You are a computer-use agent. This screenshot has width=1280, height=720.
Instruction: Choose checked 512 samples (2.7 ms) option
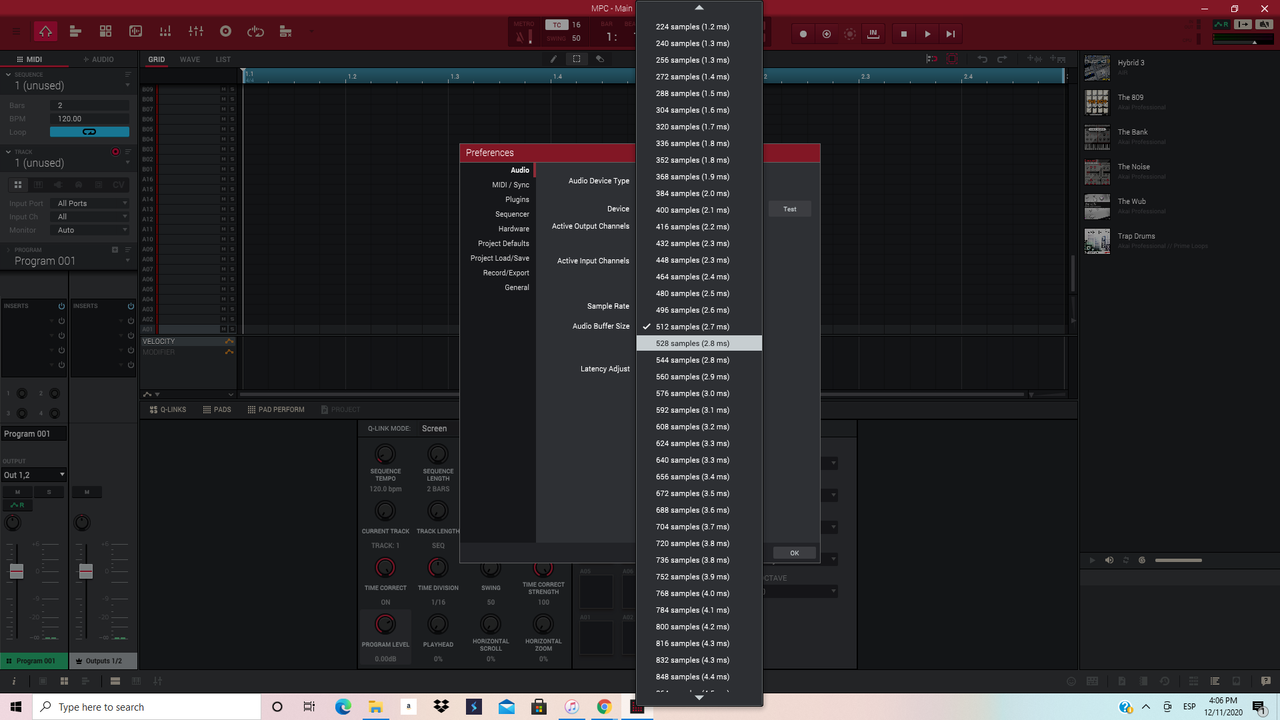click(x=699, y=327)
